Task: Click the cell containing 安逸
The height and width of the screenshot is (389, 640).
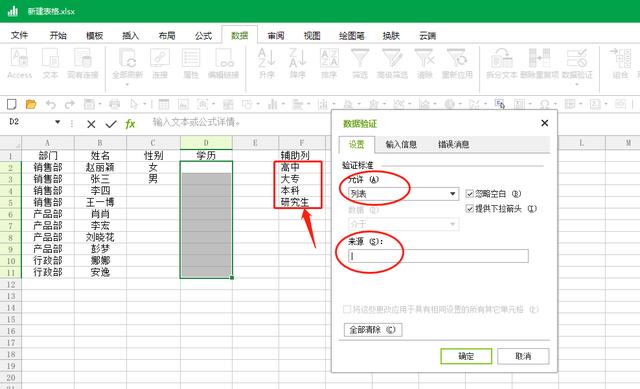Action: [x=100, y=272]
